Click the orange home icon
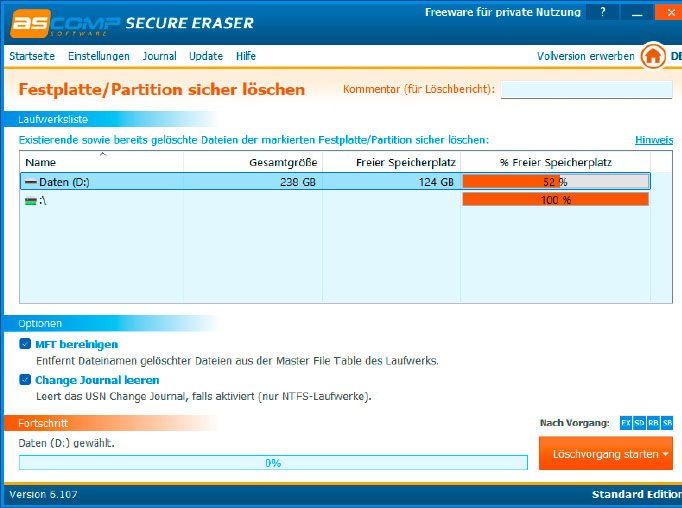 [x=653, y=56]
